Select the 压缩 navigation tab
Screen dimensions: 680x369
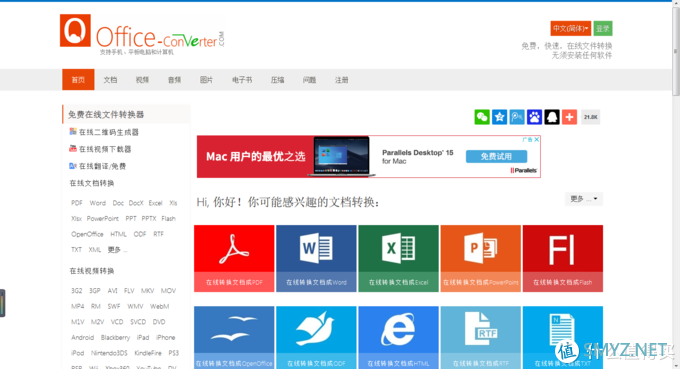pyautogui.click(x=278, y=80)
